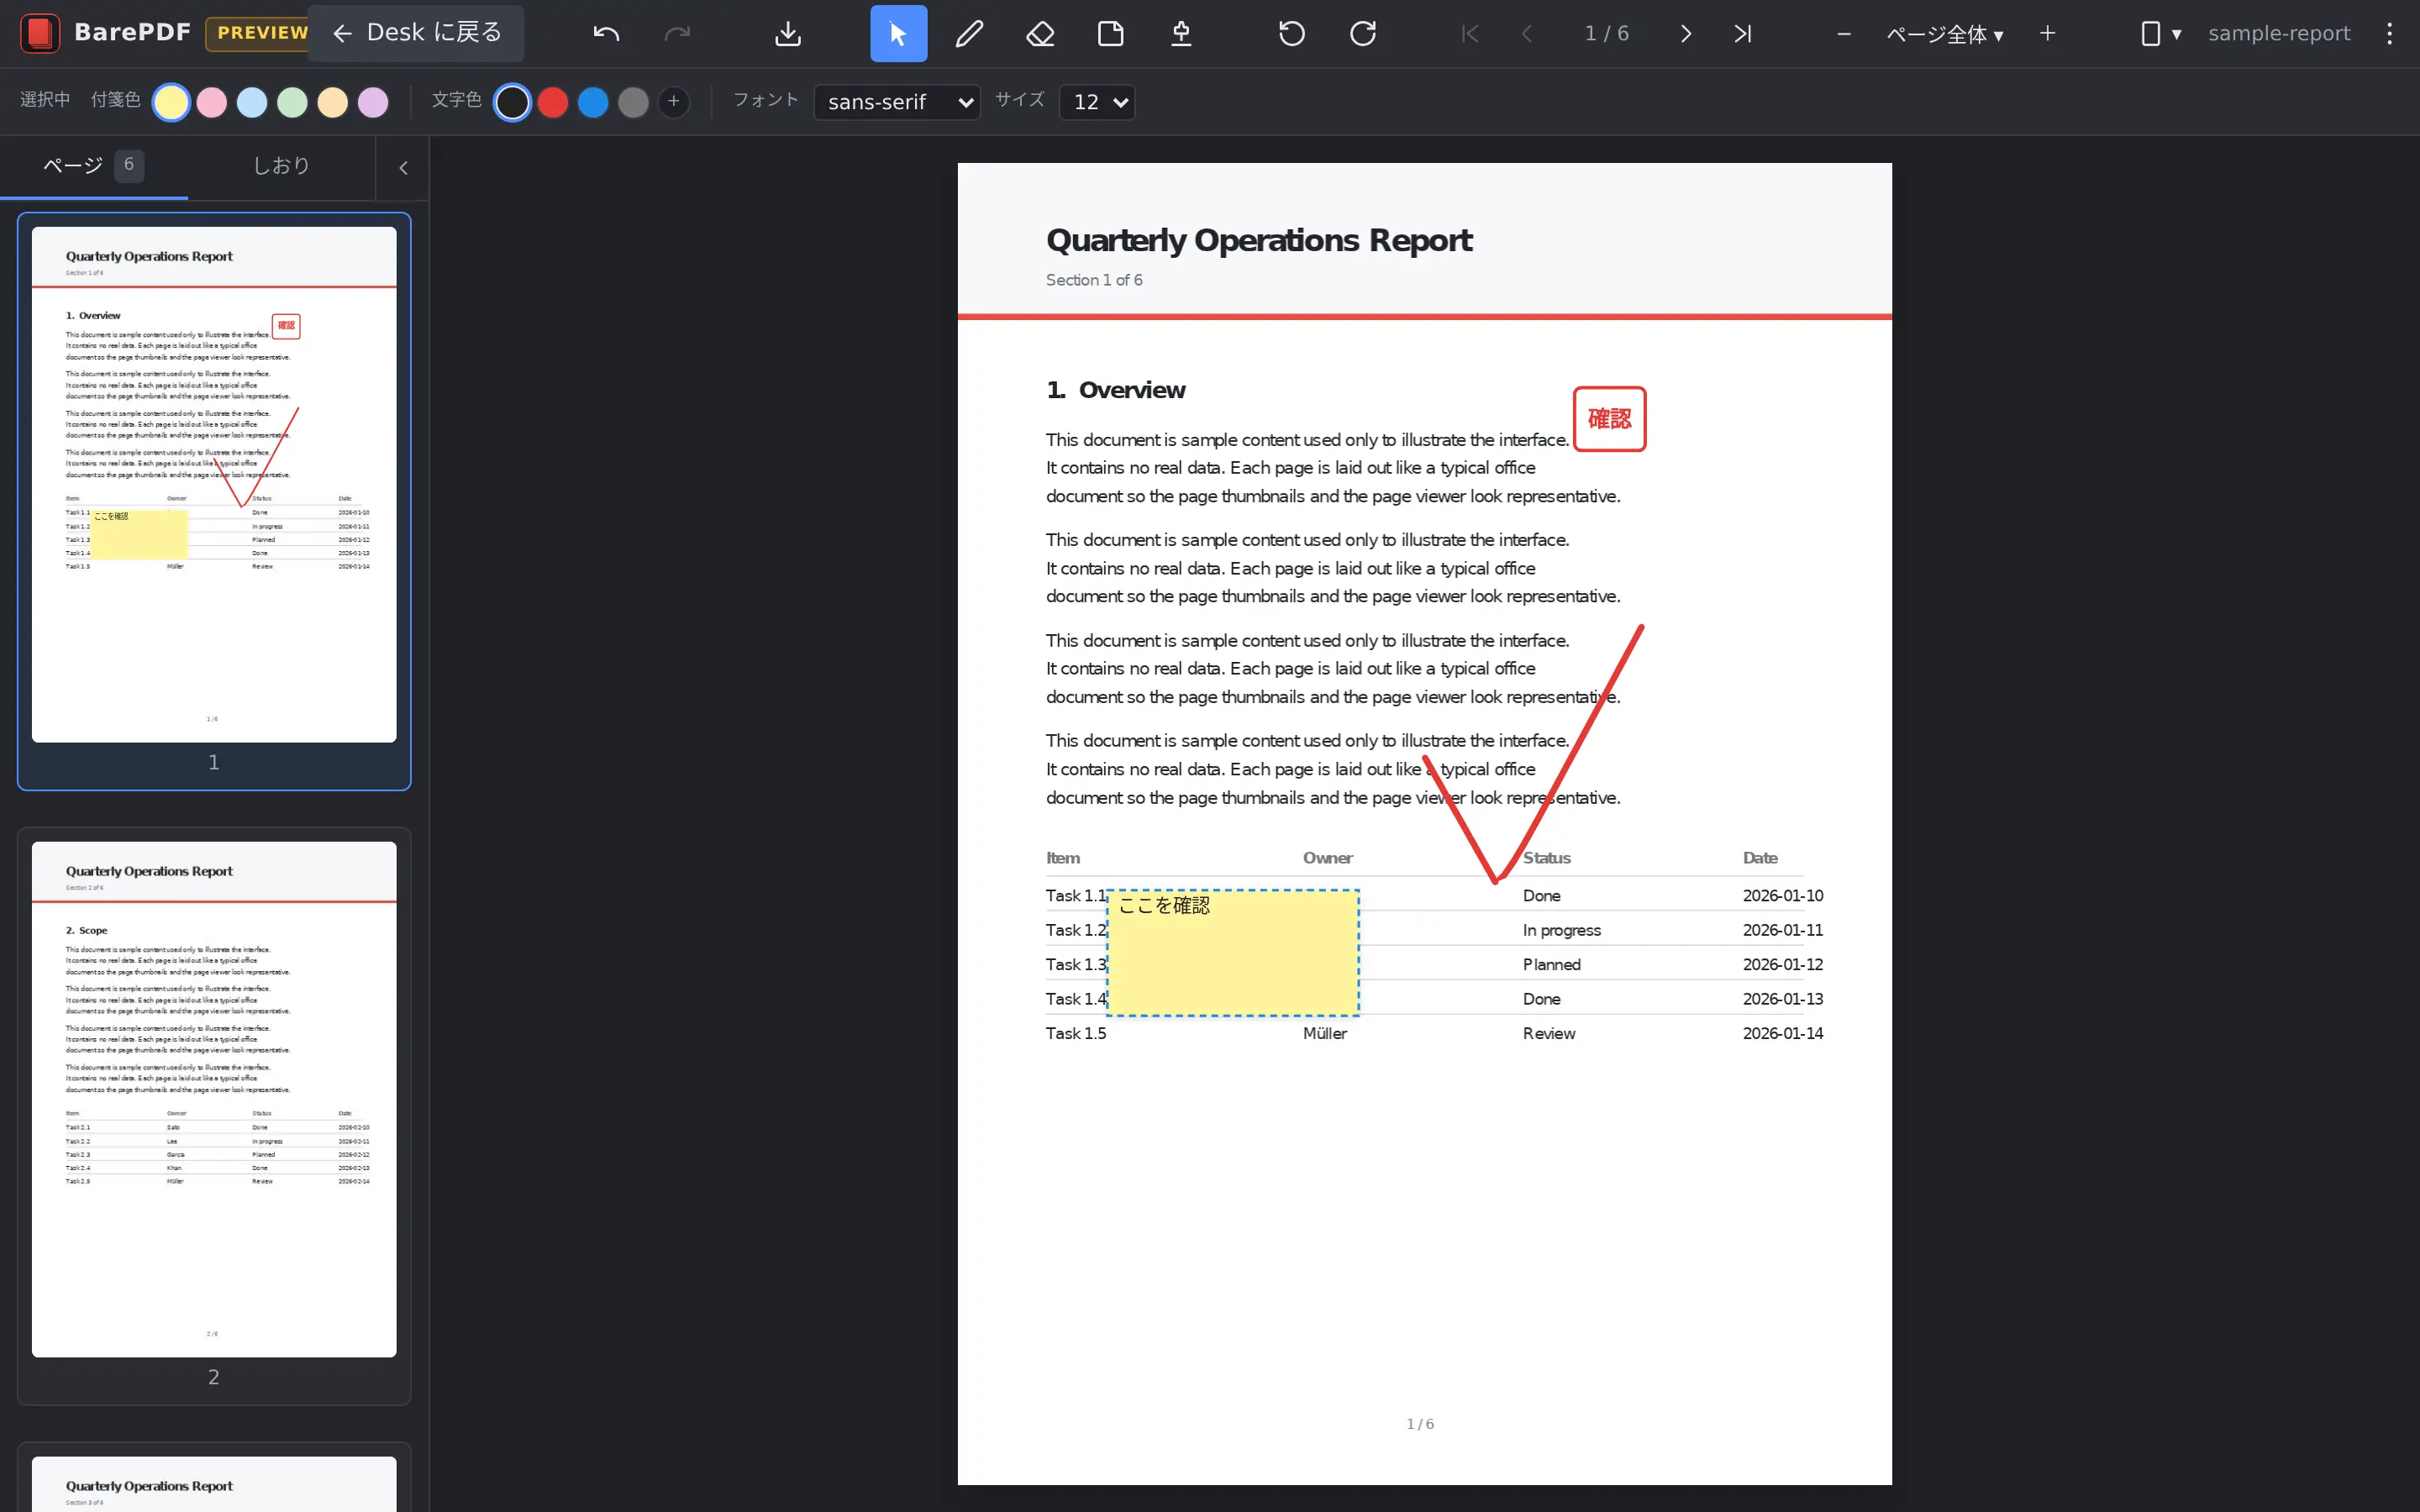
Task: Select the stamp tool
Action: point(1181,33)
